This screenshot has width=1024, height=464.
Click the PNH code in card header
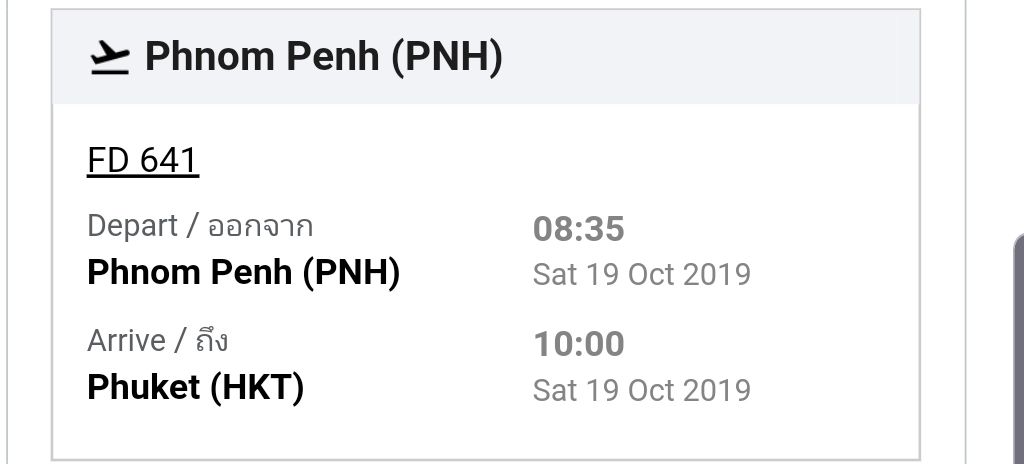(447, 57)
